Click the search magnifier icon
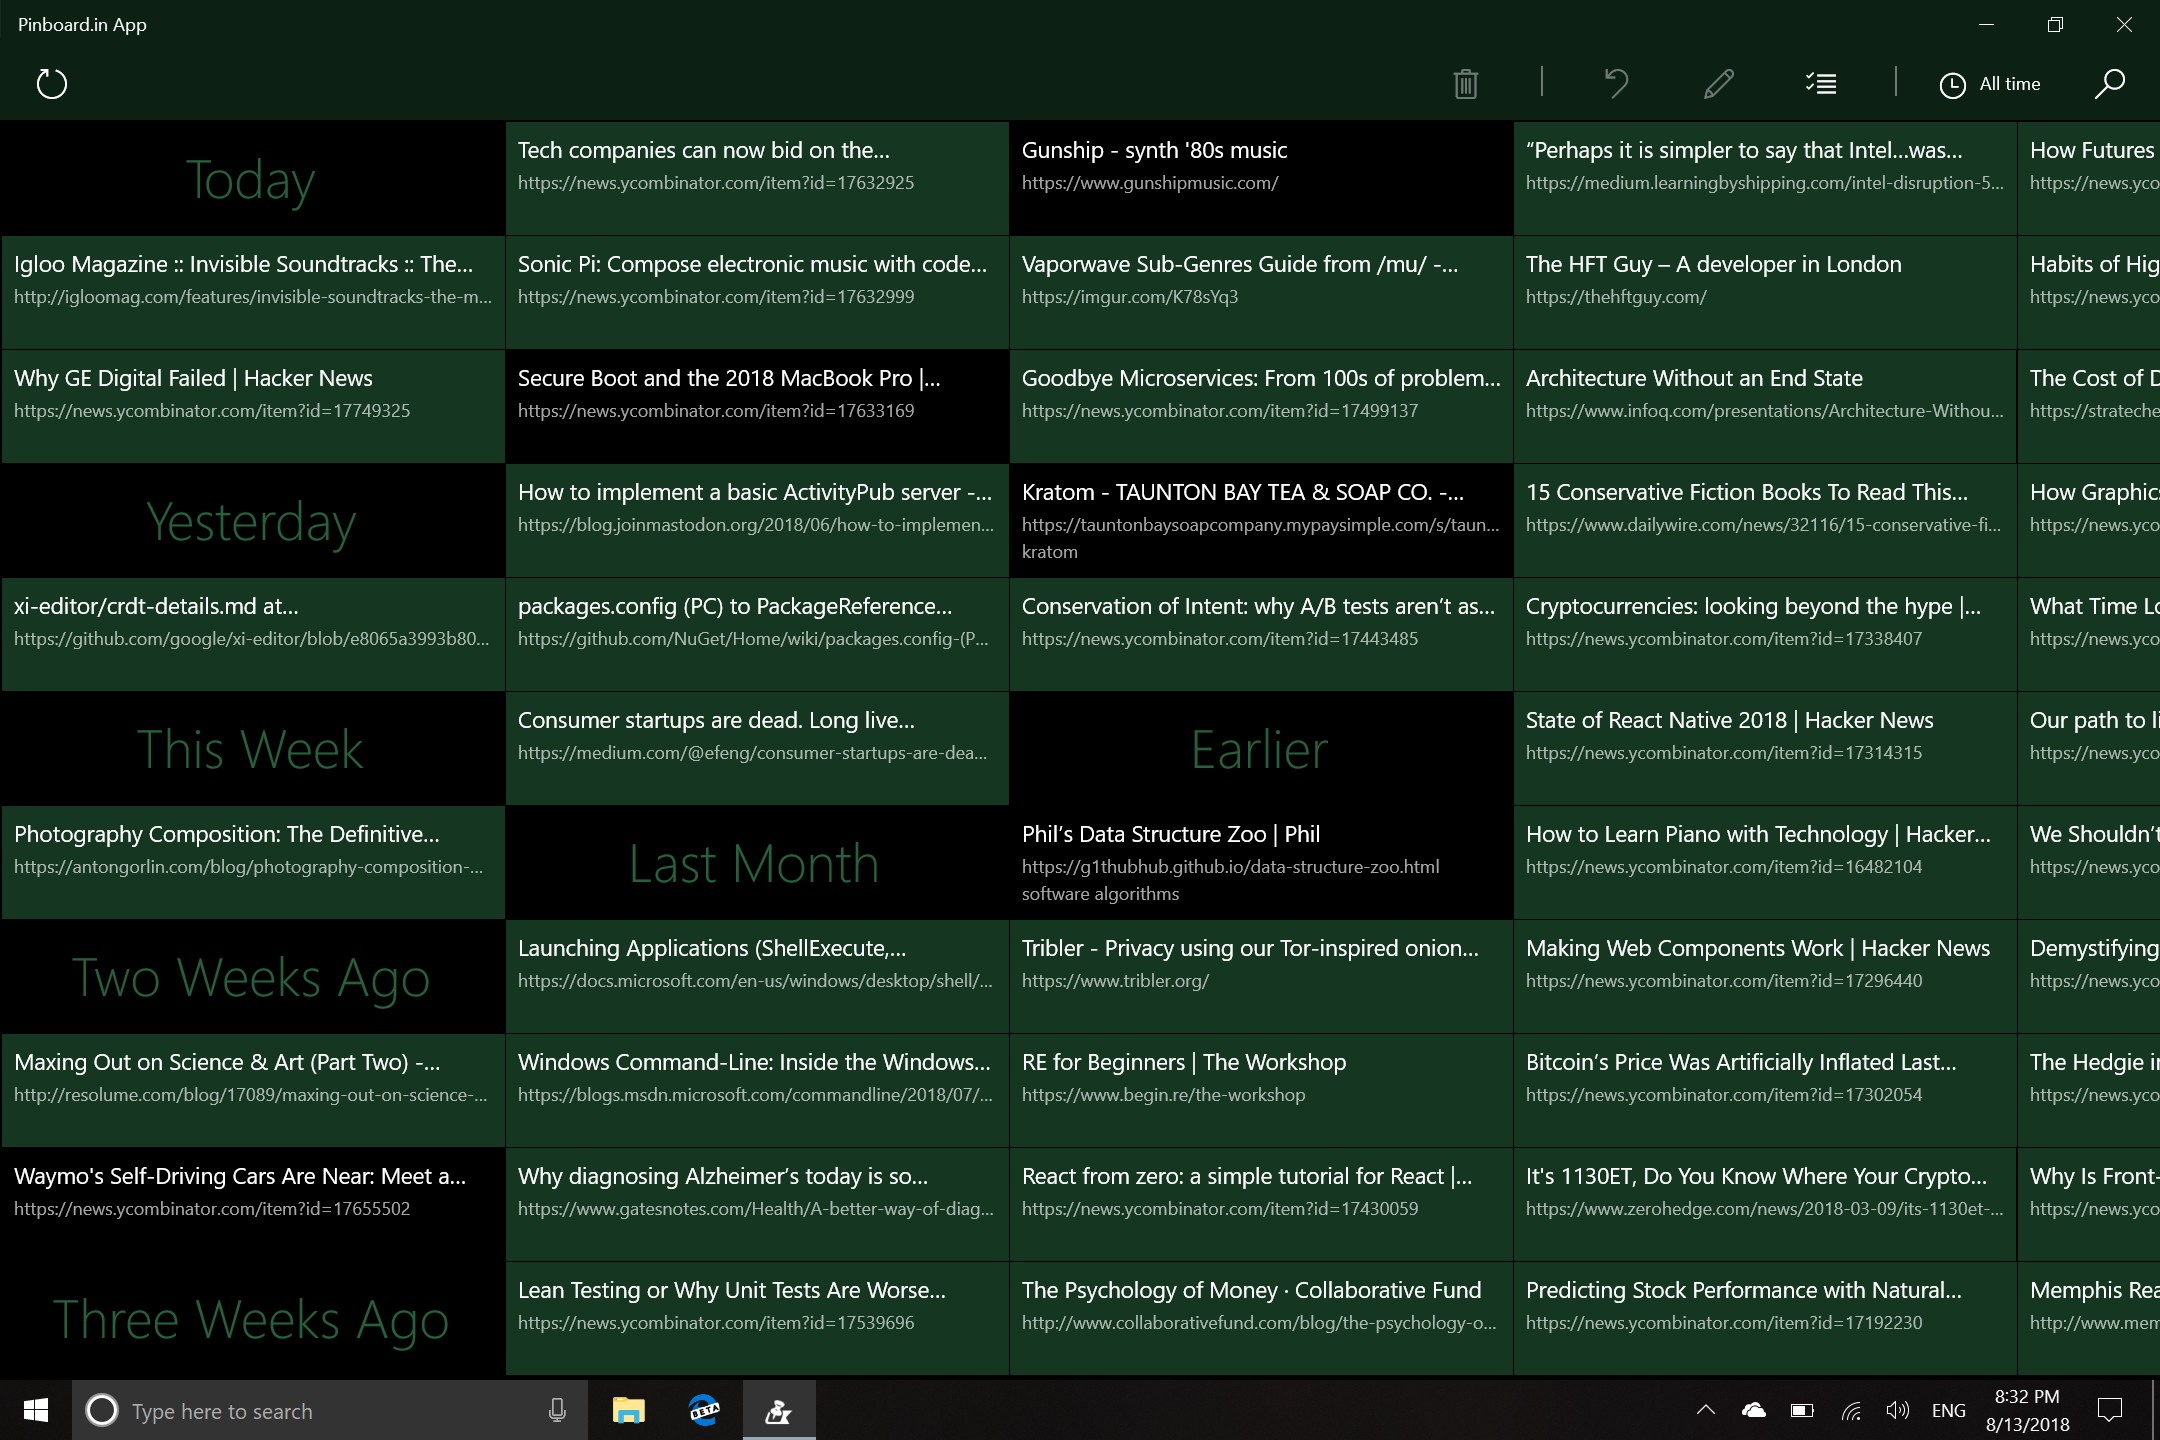This screenshot has height=1440, width=2160. [x=2110, y=84]
